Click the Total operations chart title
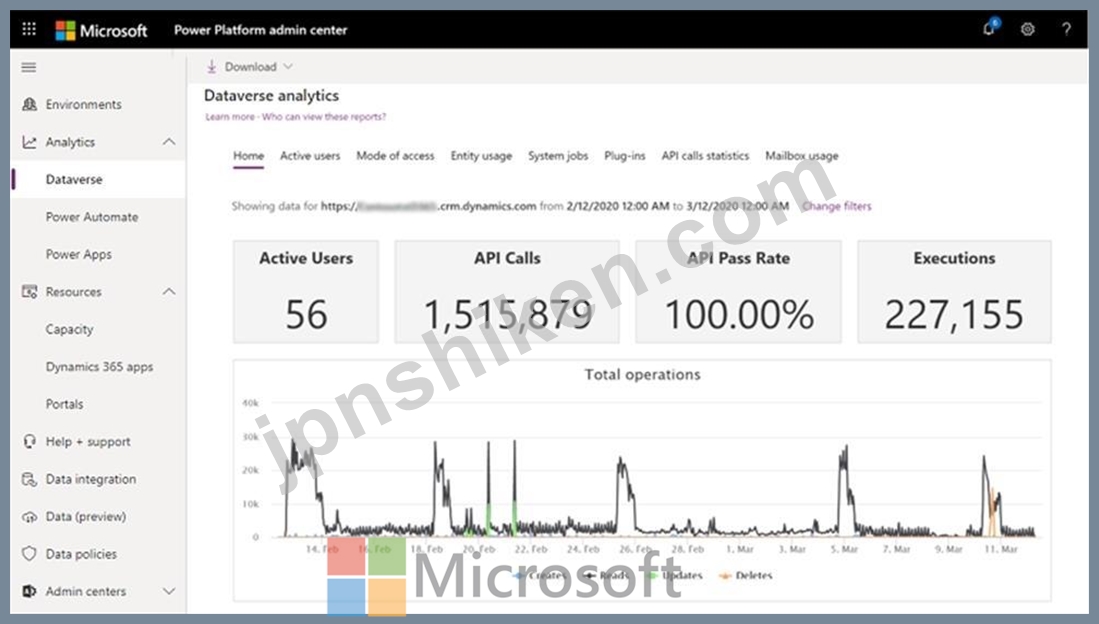Viewport: 1099px width, 624px height. (x=643, y=374)
